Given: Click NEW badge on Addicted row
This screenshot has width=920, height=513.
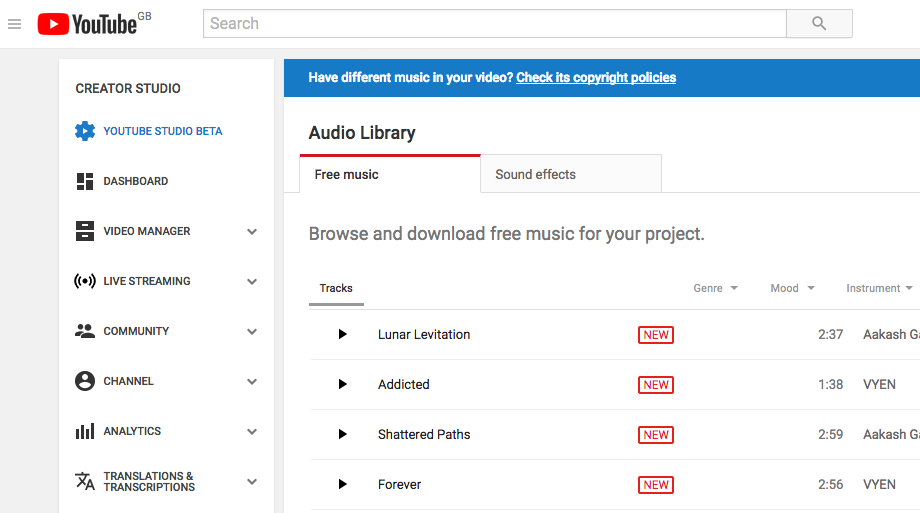Looking at the screenshot, I should click(656, 384).
